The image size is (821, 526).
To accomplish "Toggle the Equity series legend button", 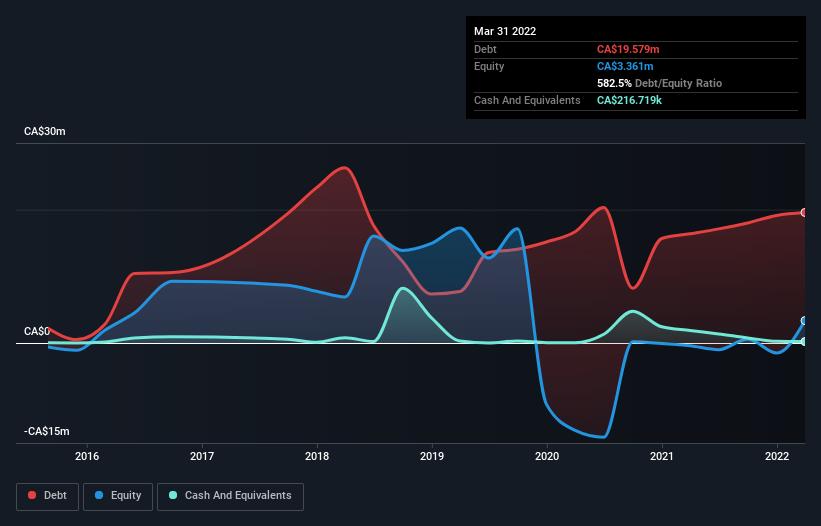I will [x=118, y=496].
